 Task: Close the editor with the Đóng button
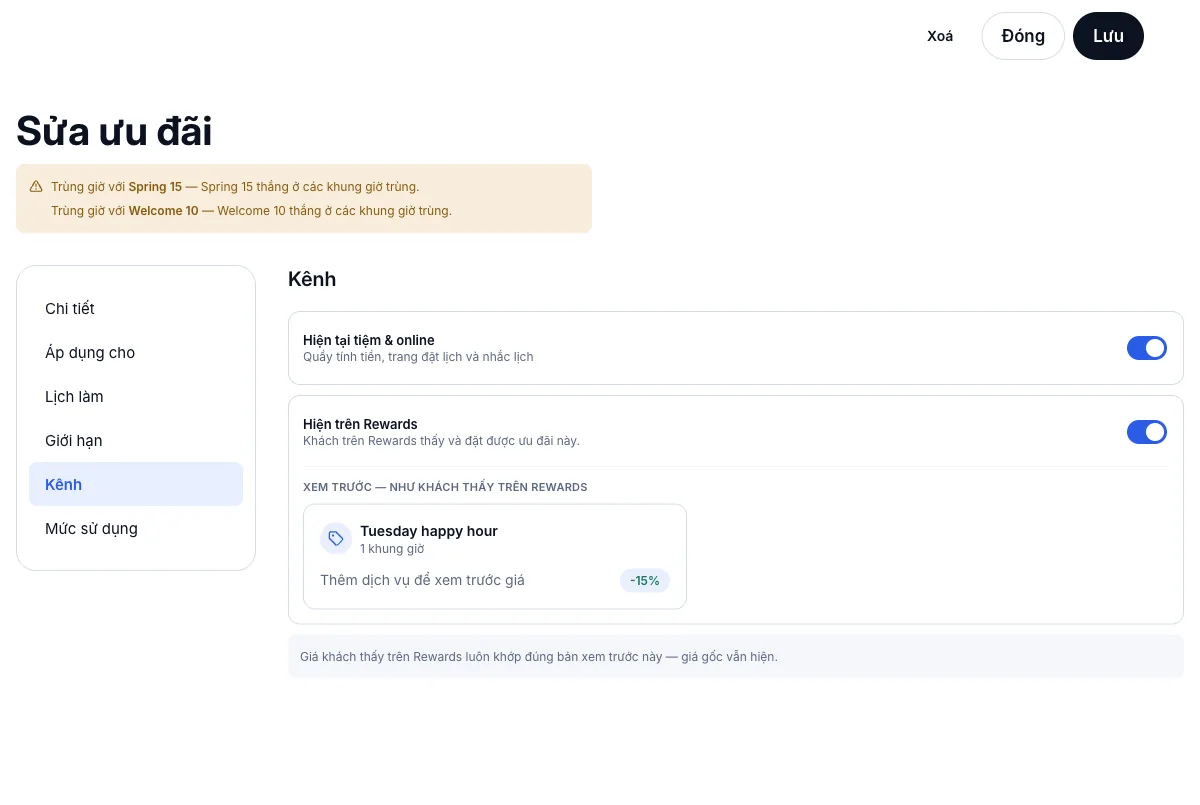[1023, 36]
